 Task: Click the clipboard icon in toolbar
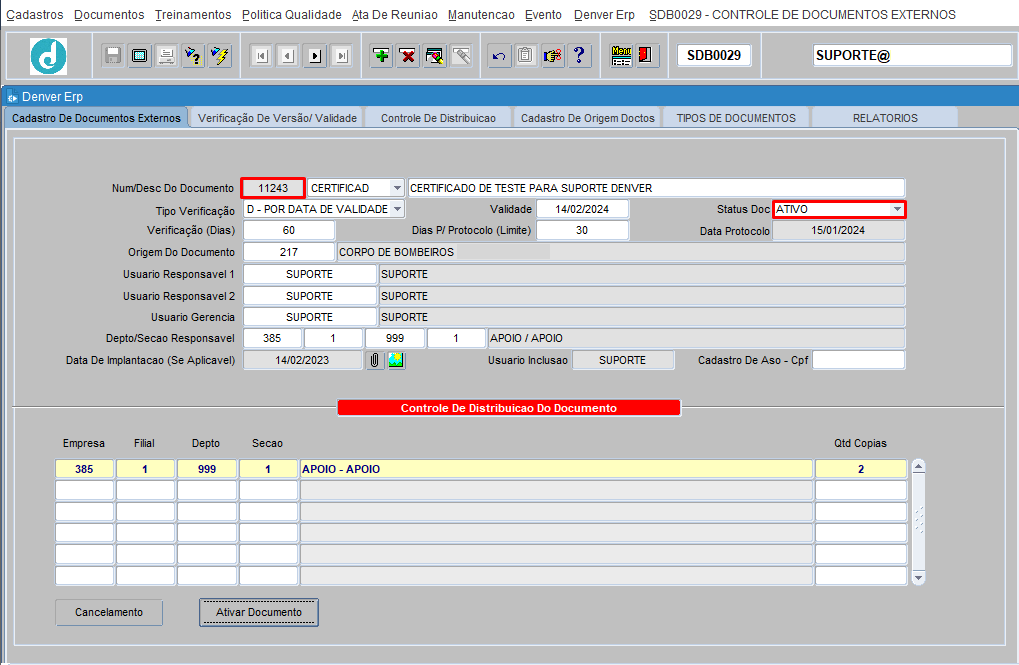click(x=526, y=56)
